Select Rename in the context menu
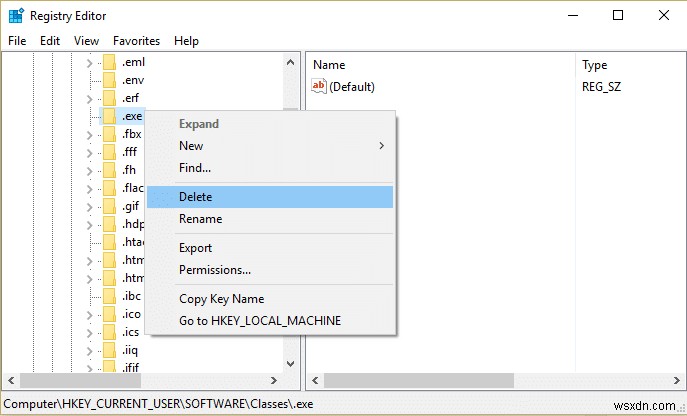Screen dimensions: 687x416 [200, 219]
